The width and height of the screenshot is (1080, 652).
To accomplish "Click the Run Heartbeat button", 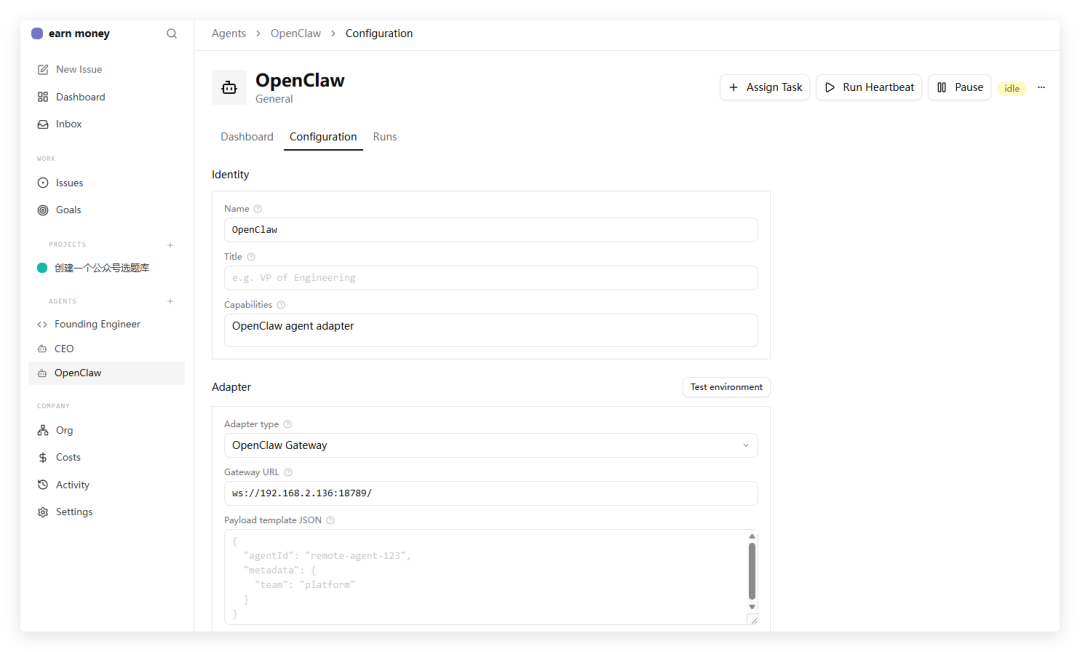I will 869,87.
